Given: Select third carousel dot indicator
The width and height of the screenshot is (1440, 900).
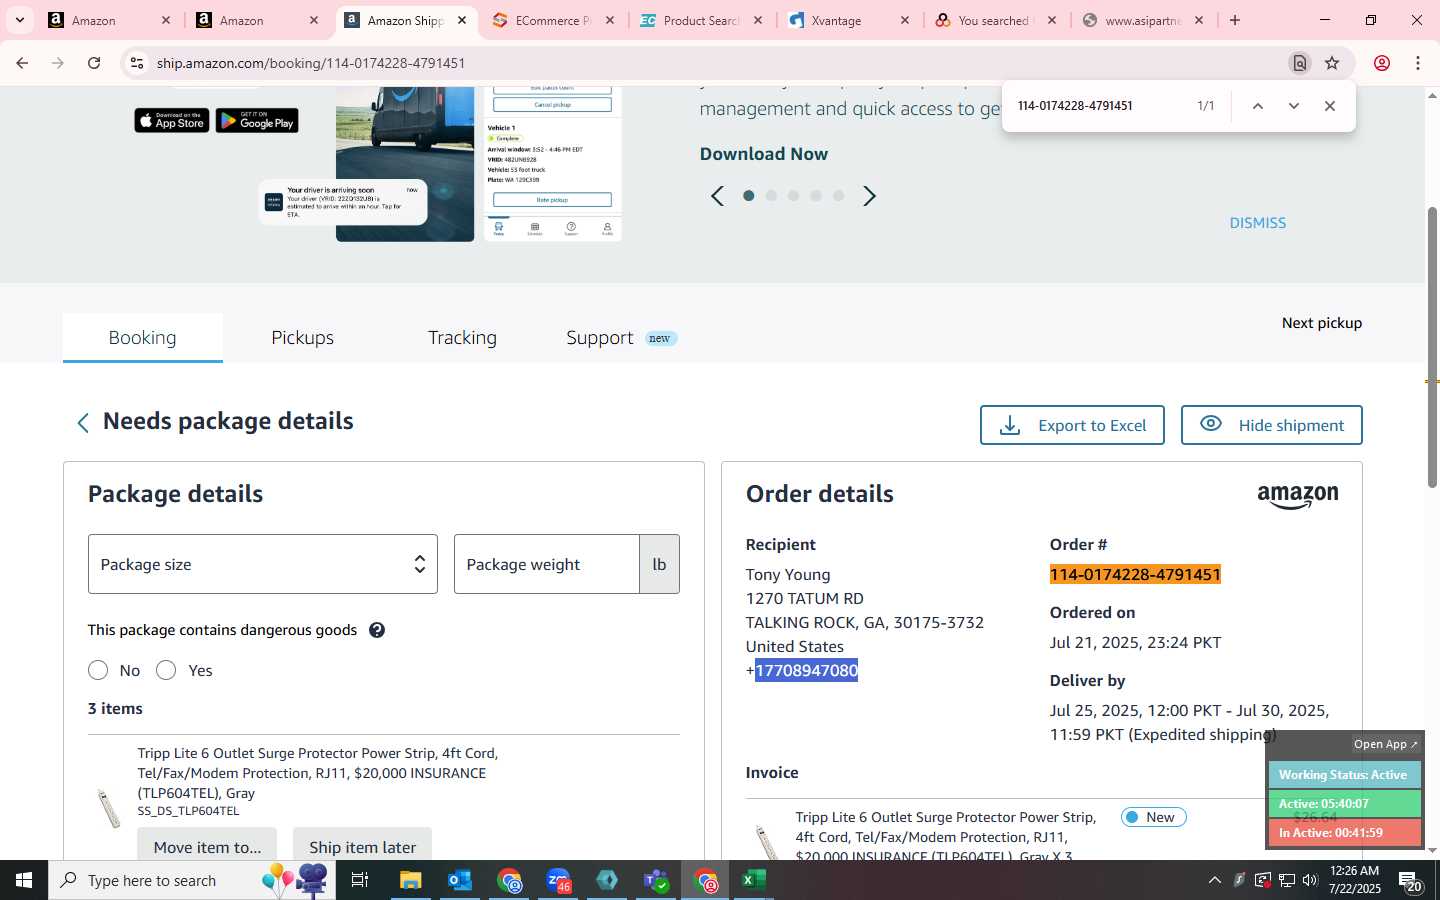Looking at the screenshot, I should [x=794, y=196].
